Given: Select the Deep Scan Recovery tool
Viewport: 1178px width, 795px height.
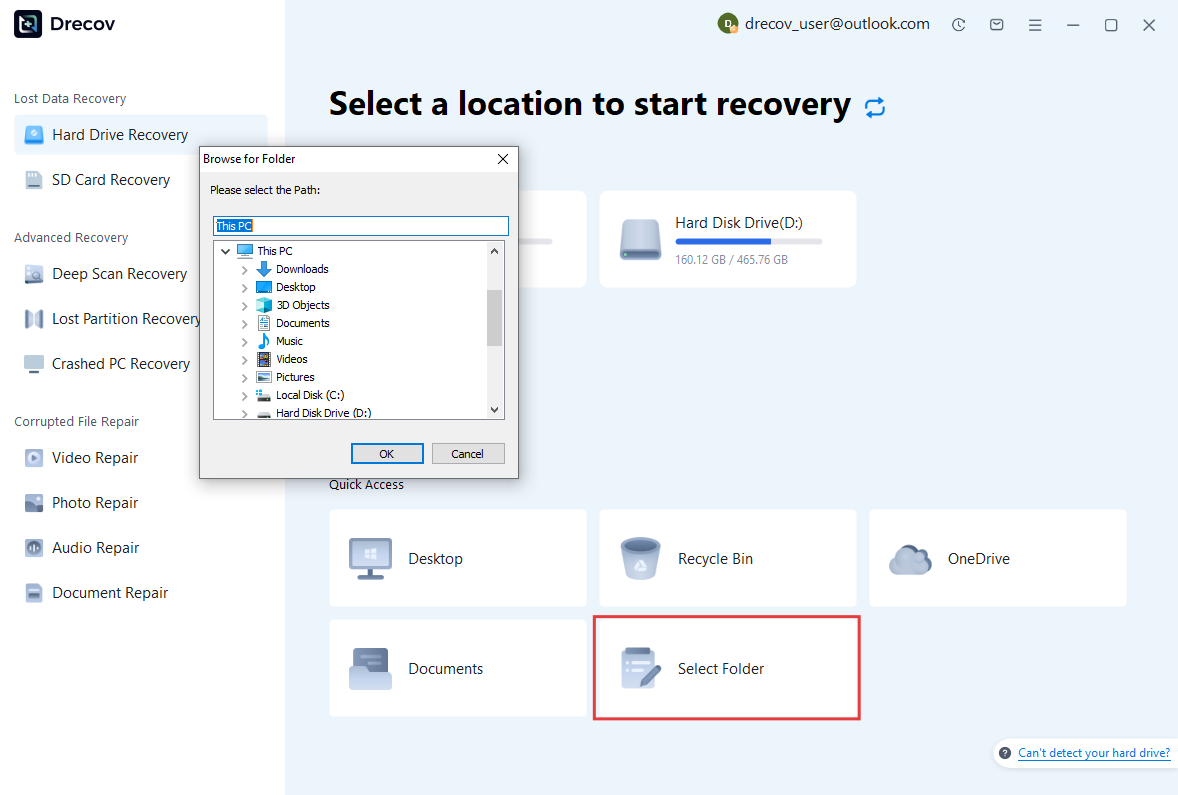Looking at the screenshot, I should [118, 273].
